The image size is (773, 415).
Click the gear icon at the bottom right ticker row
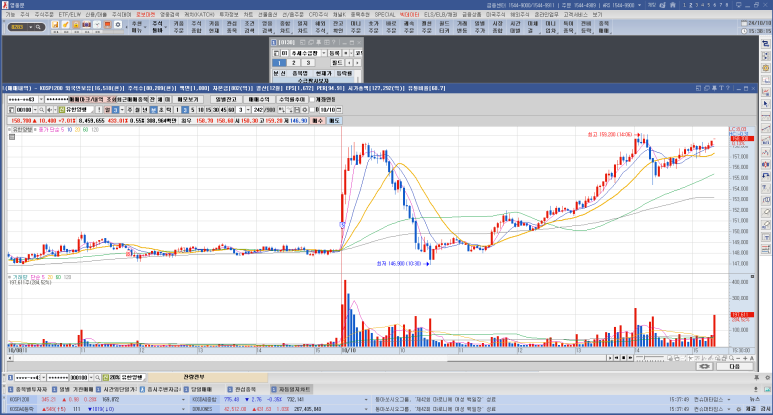tap(738, 409)
